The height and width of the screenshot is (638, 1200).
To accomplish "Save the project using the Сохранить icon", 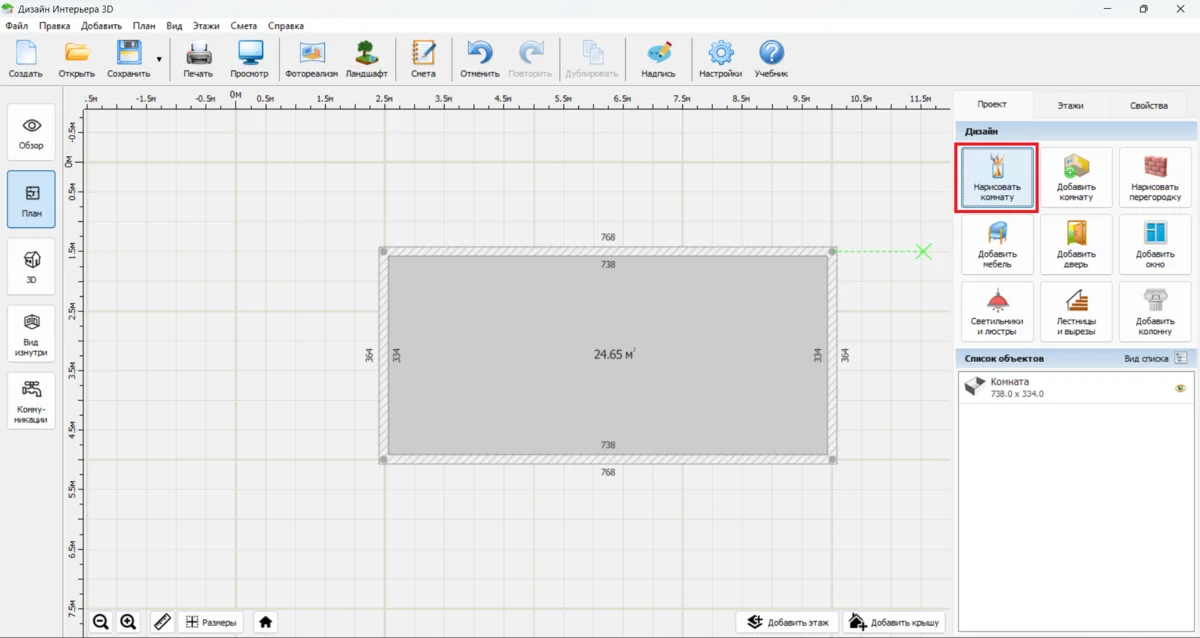I will click(129, 59).
